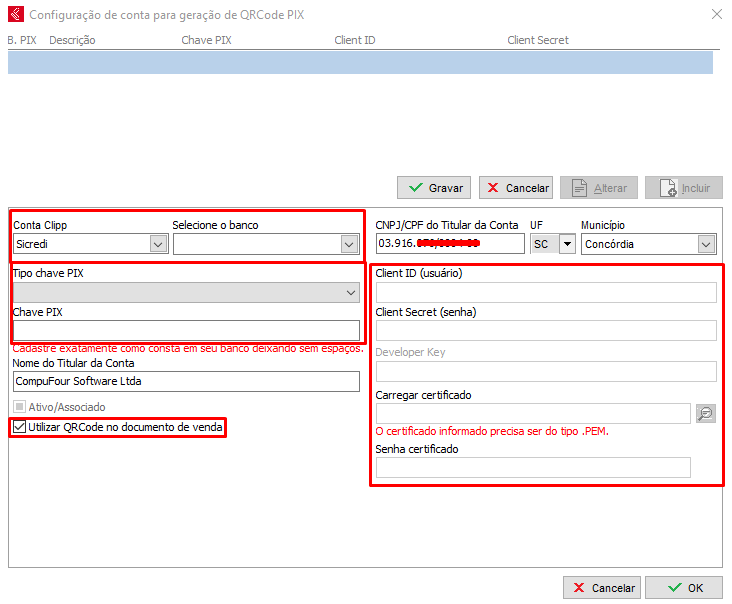Expand the UF state dropdown
The width and height of the screenshot is (732, 604).
pyautogui.click(x=566, y=244)
